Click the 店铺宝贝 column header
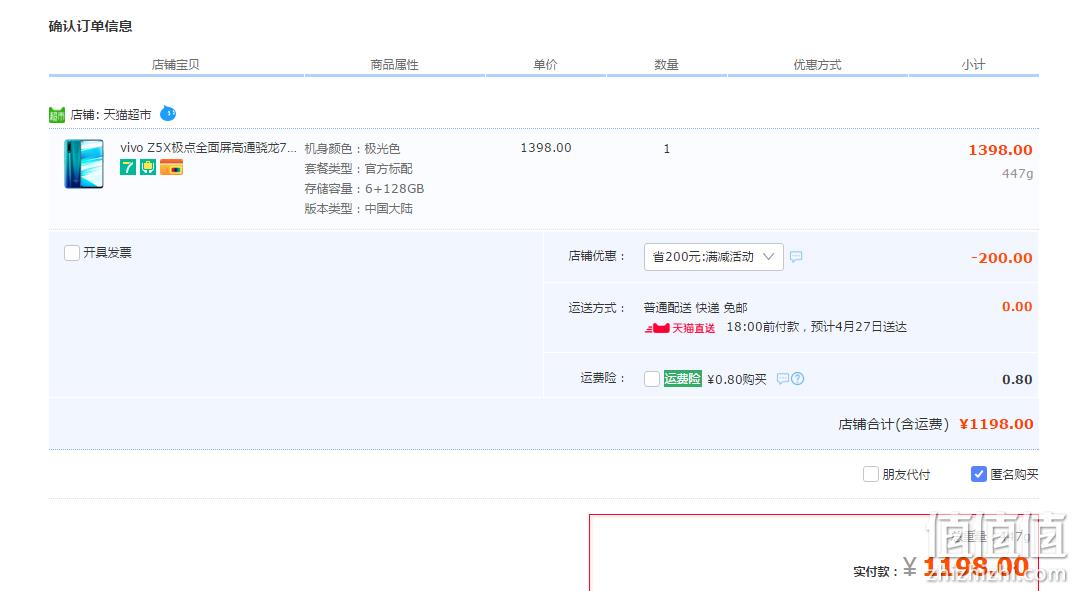Viewport: 1076px width, 591px height. tap(176, 65)
